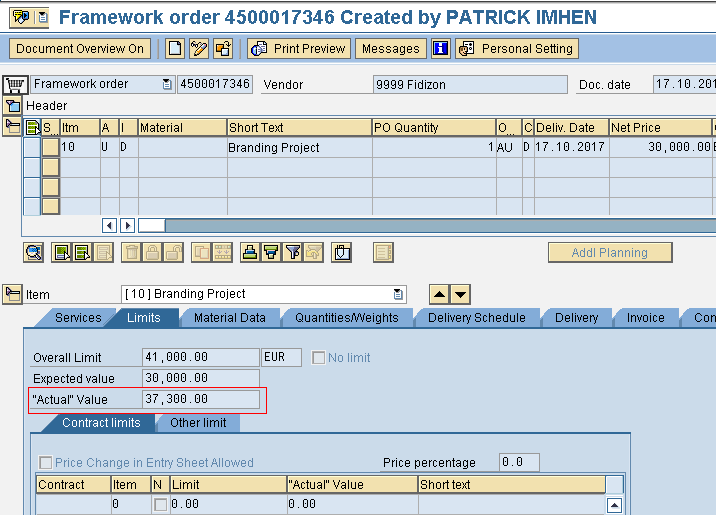Click the Branding Project short text cell
The height and width of the screenshot is (515, 716).
pyautogui.click(x=300, y=147)
